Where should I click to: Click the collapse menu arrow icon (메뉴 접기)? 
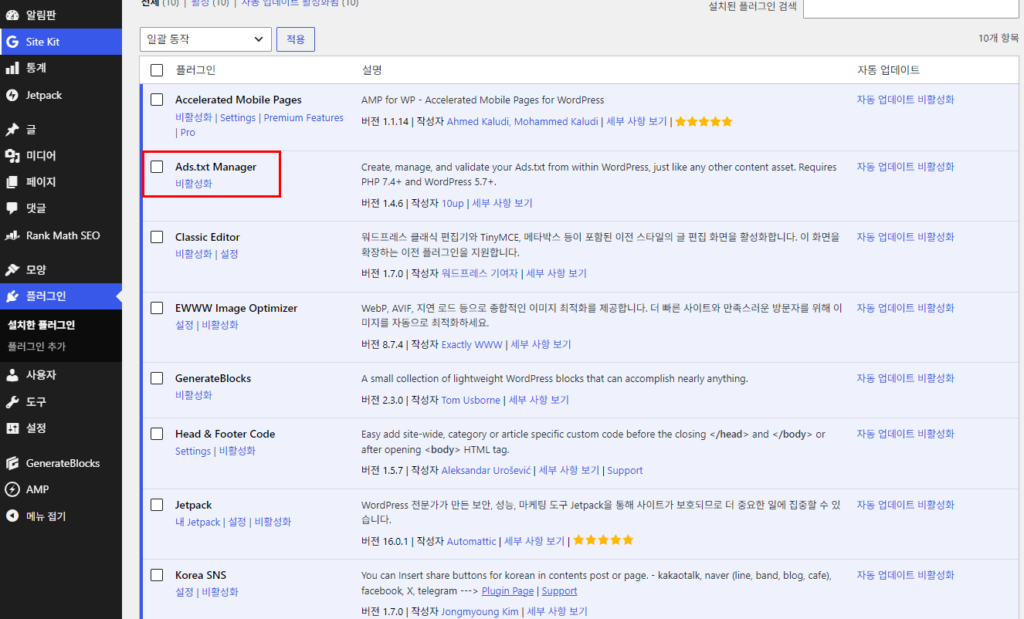click(x=12, y=516)
